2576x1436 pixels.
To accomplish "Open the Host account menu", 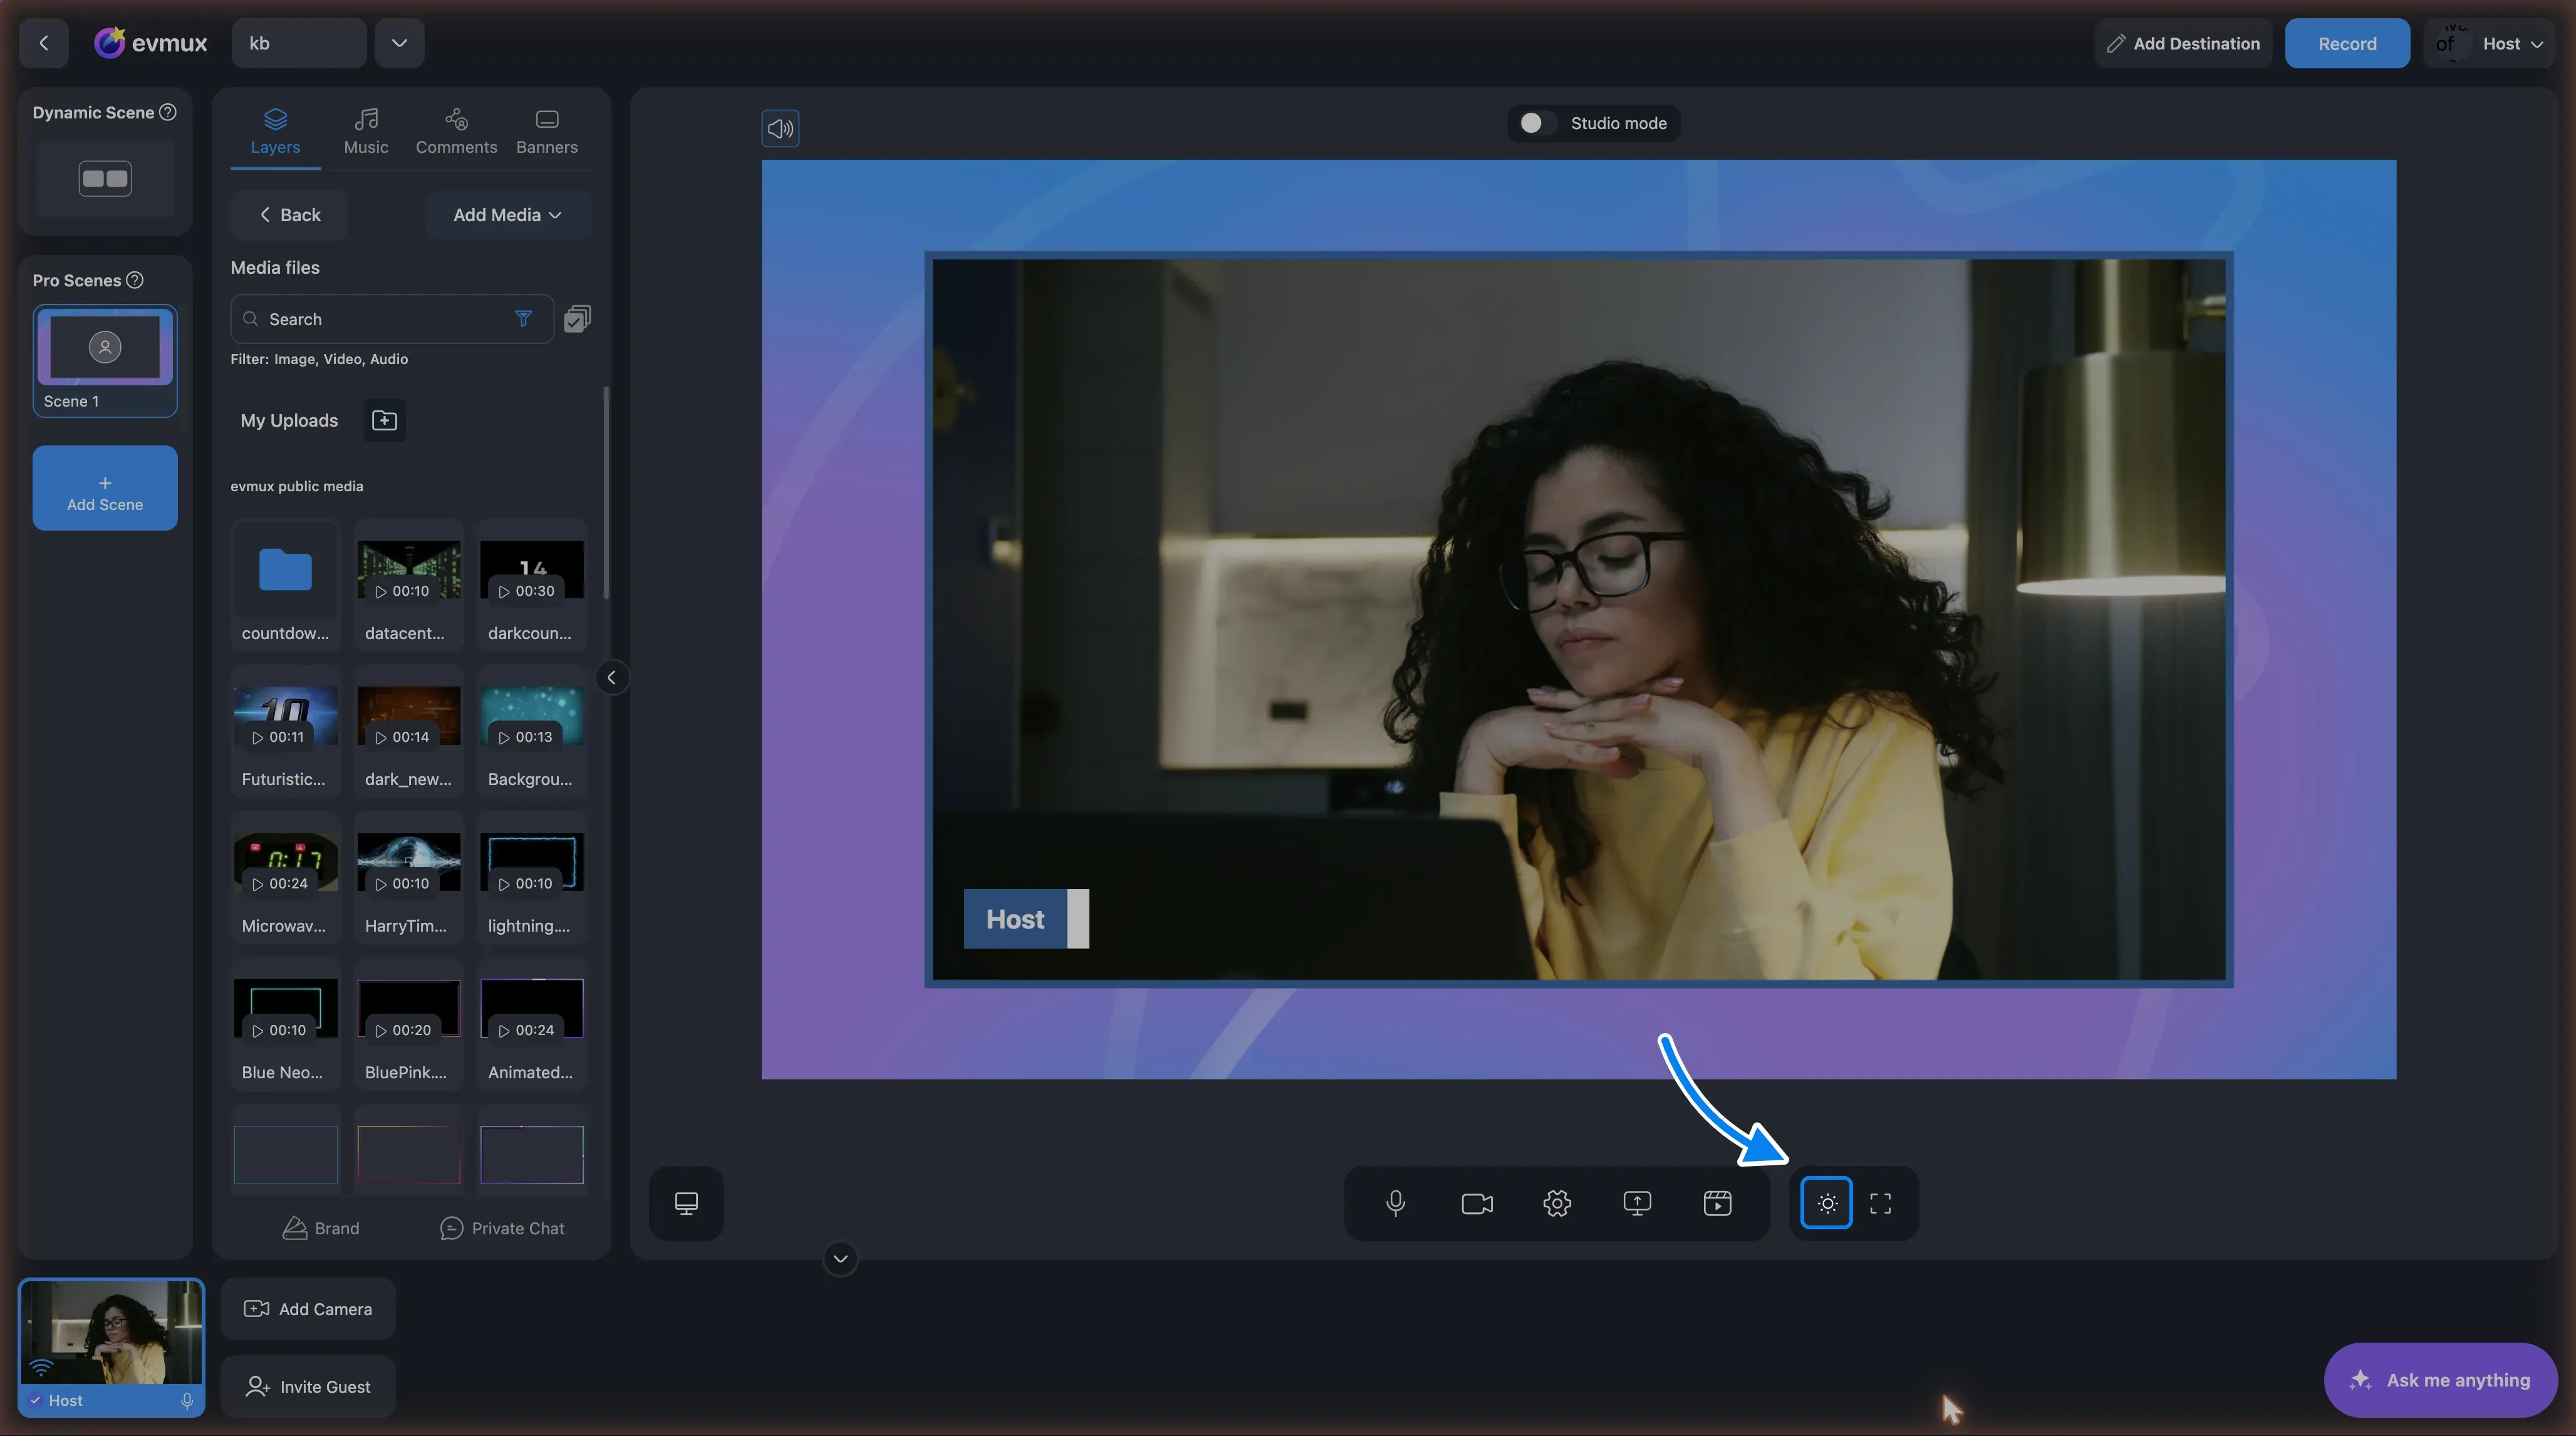I will pyautogui.click(x=2490, y=43).
